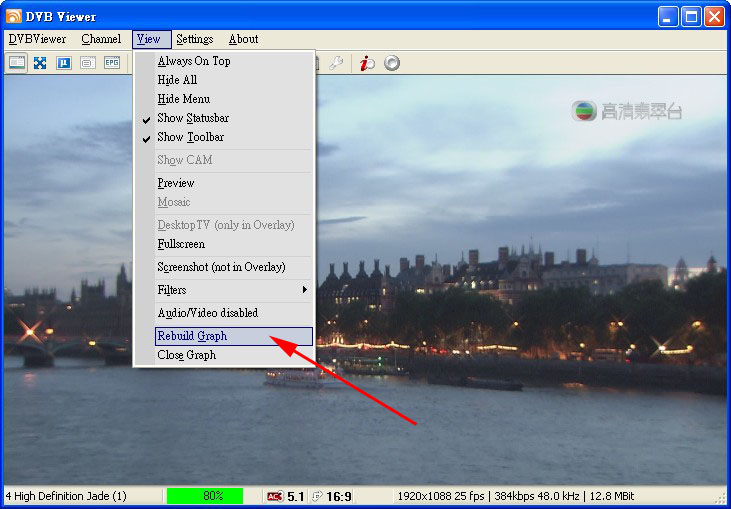Click the wrench settings toolbar icon
The height and width of the screenshot is (509, 731).
point(337,63)
